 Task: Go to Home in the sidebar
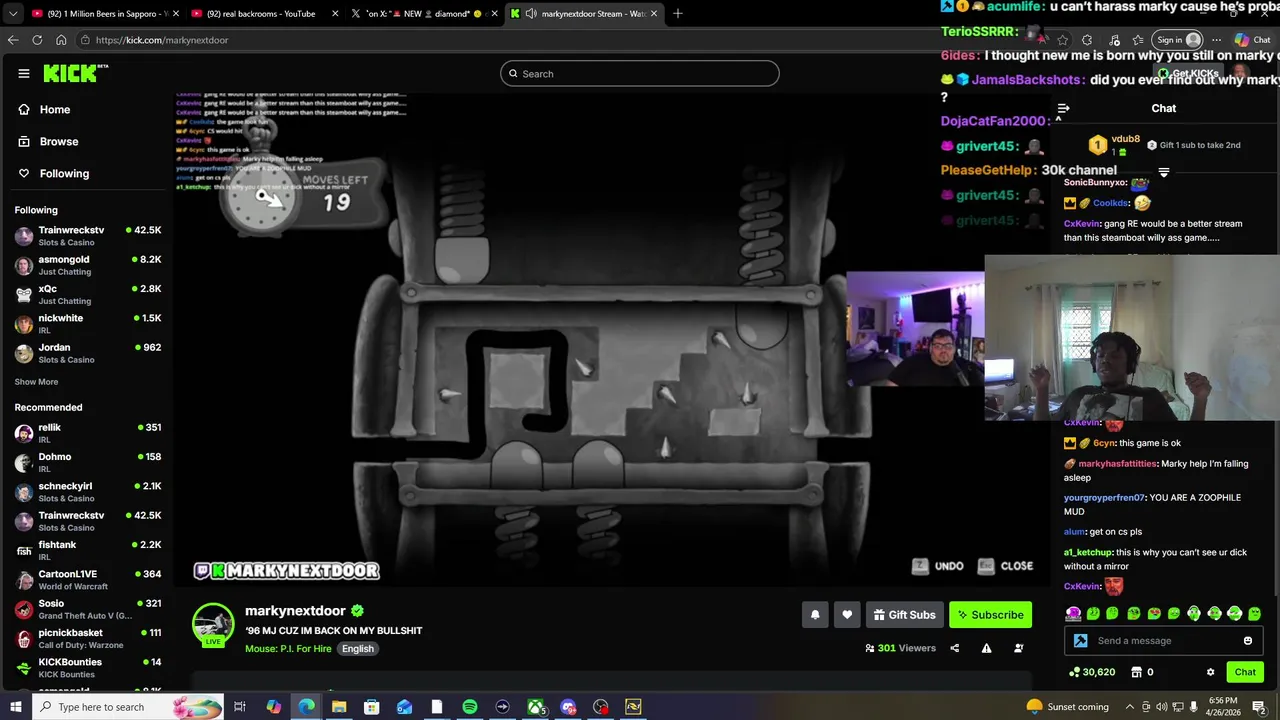click(55, 109)
